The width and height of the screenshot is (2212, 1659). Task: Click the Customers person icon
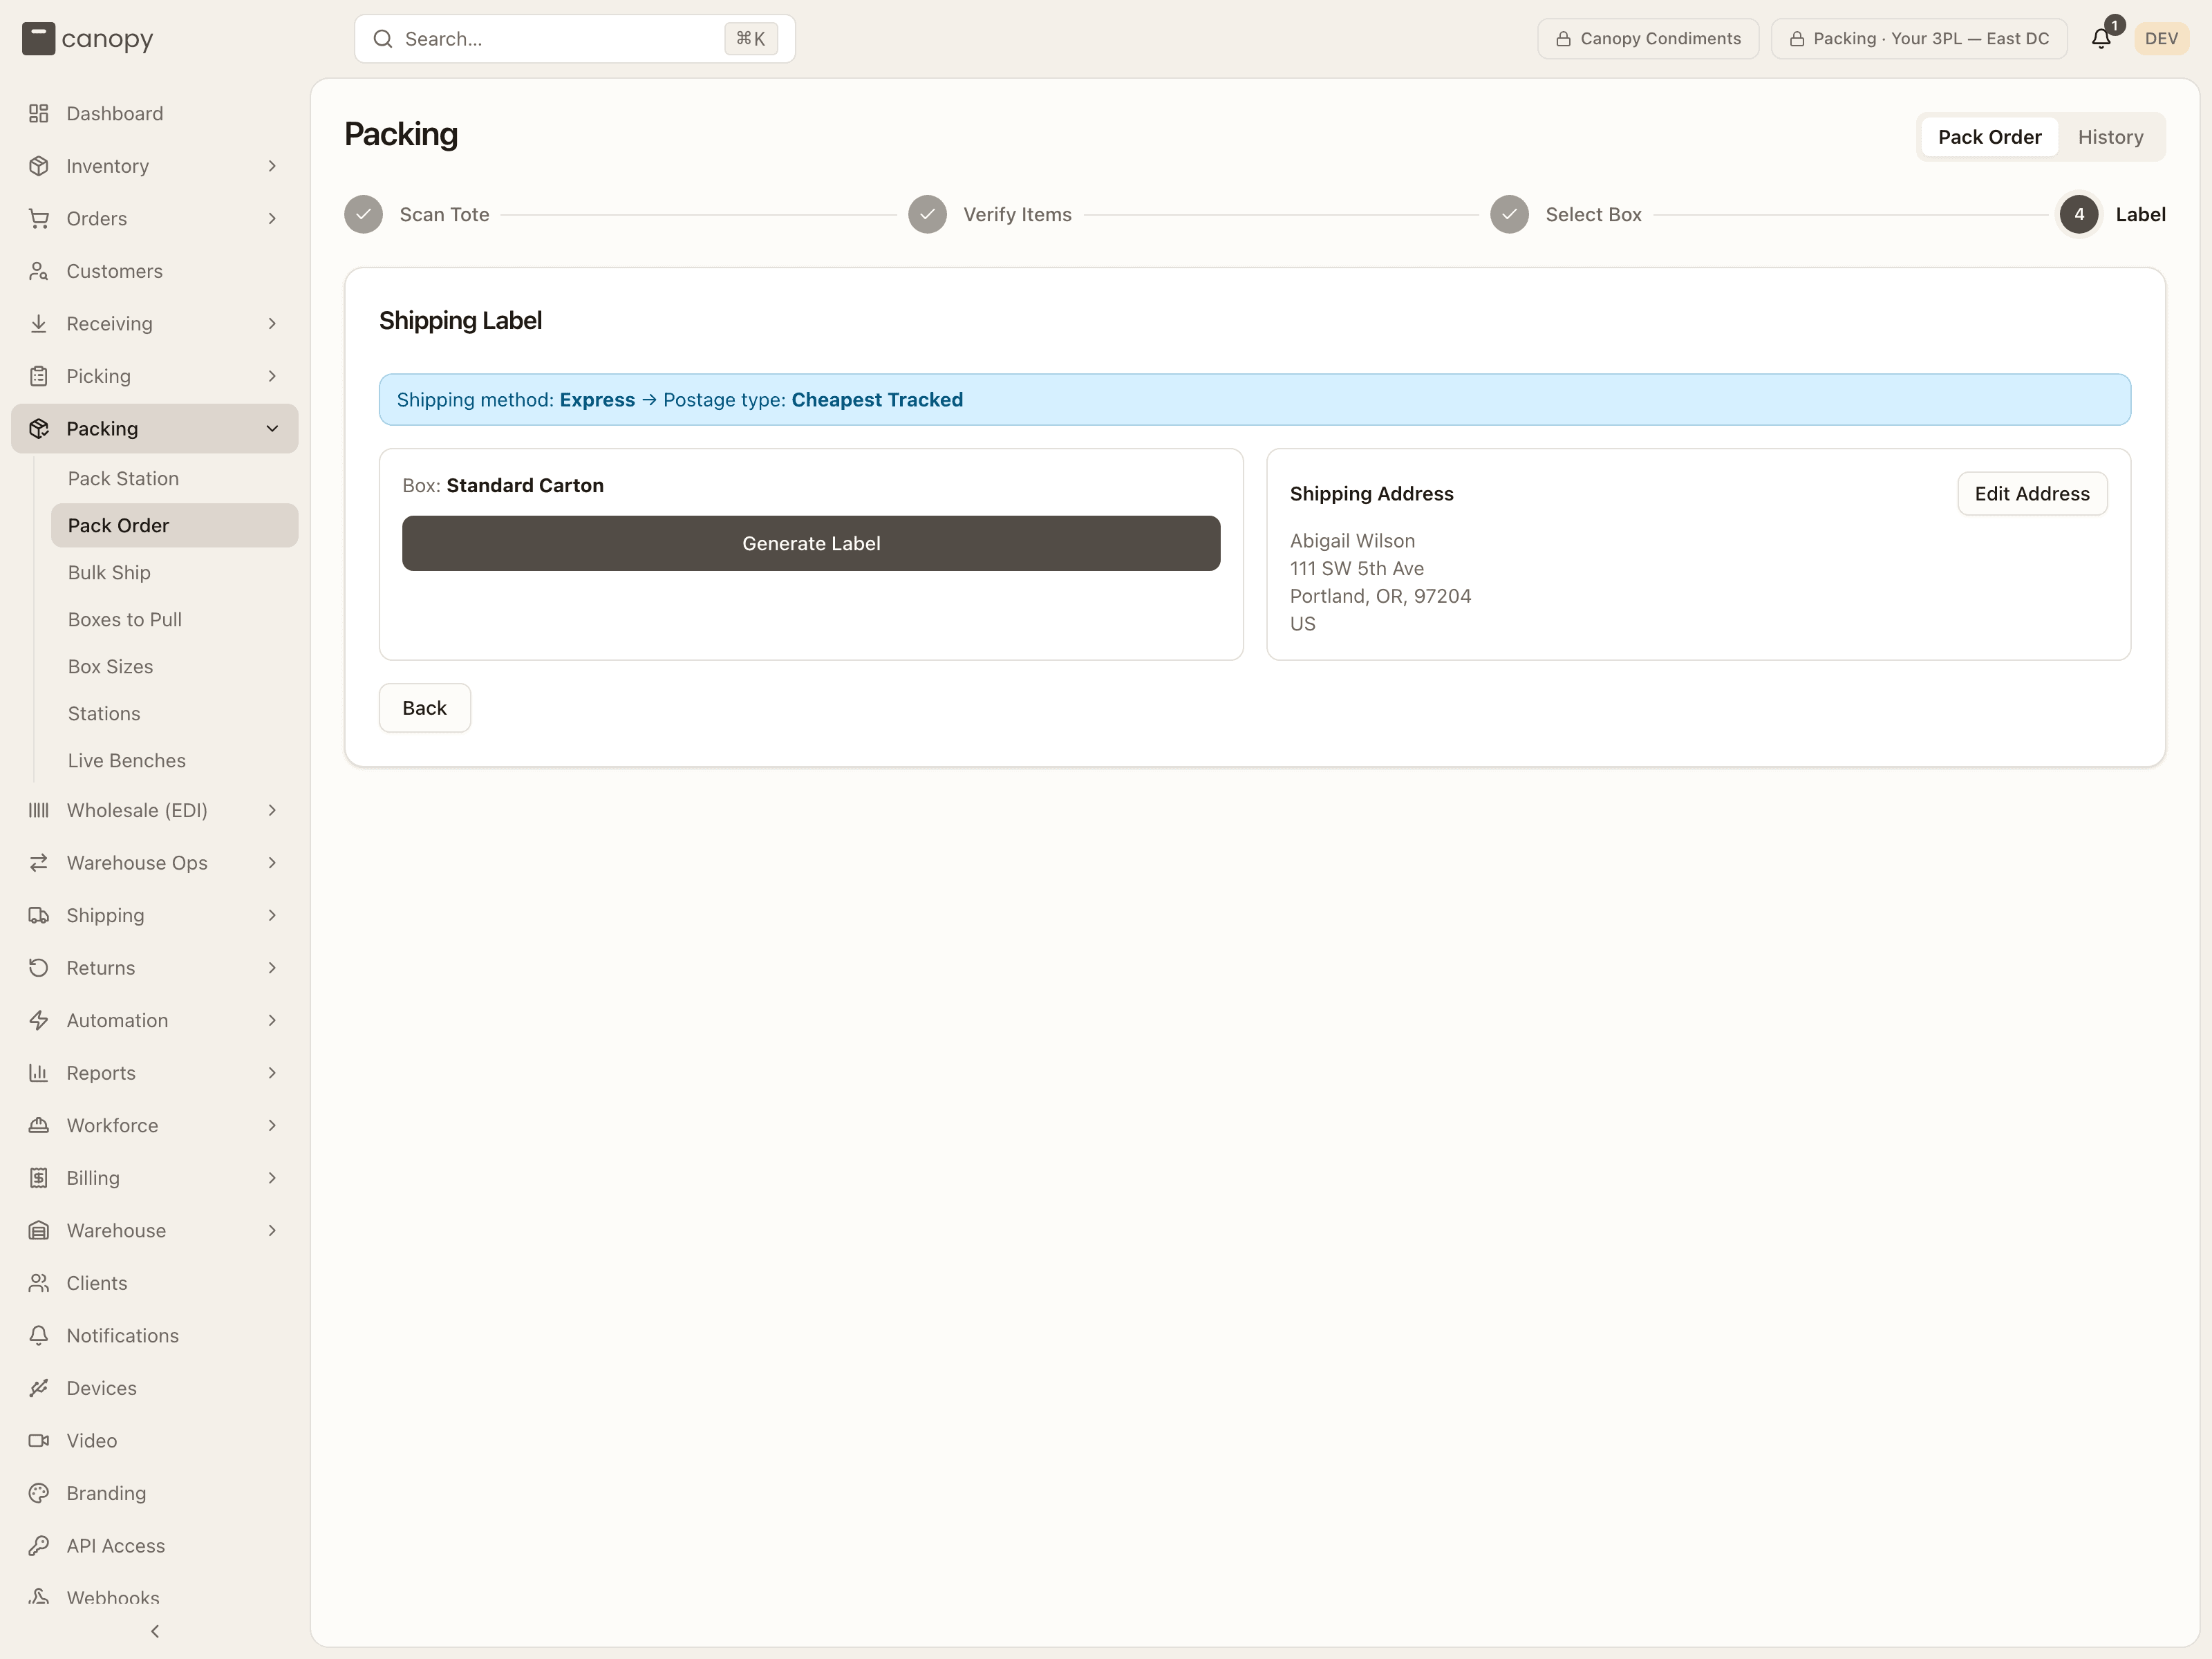pyautogui.click(x=39, y=271)
